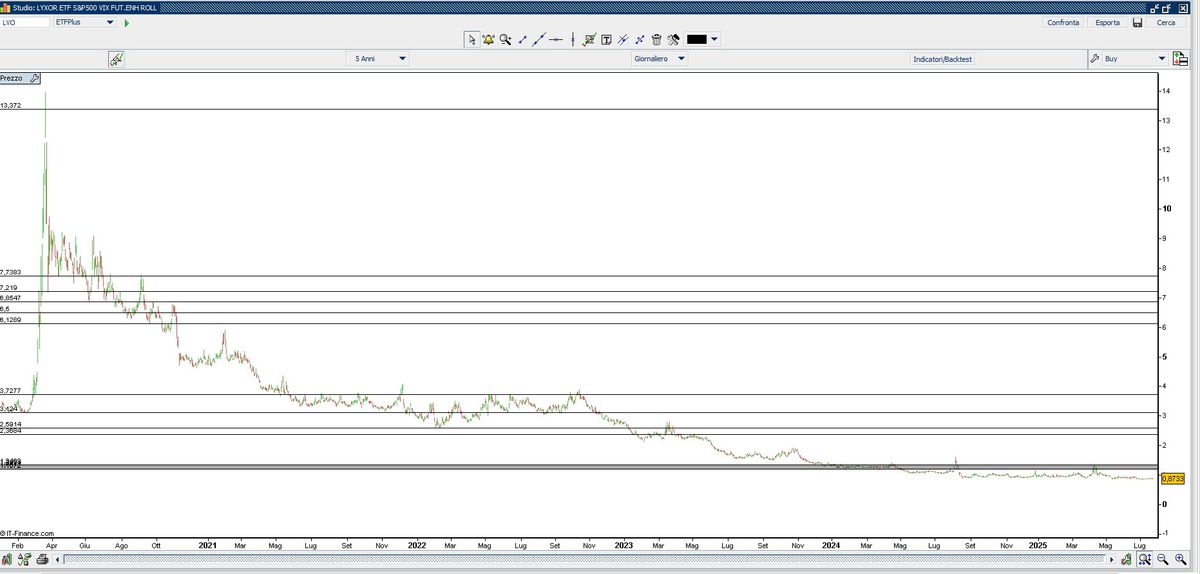Open the Indicatori/Backtest panel
1200x574 pixels.
[x=942, y=59]
